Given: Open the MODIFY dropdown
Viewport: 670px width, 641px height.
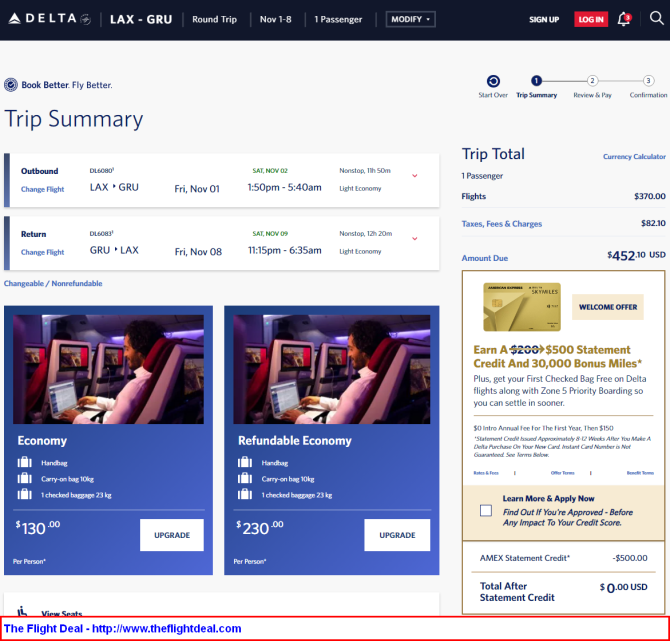Looking at the screenshot, I should 411,19.
